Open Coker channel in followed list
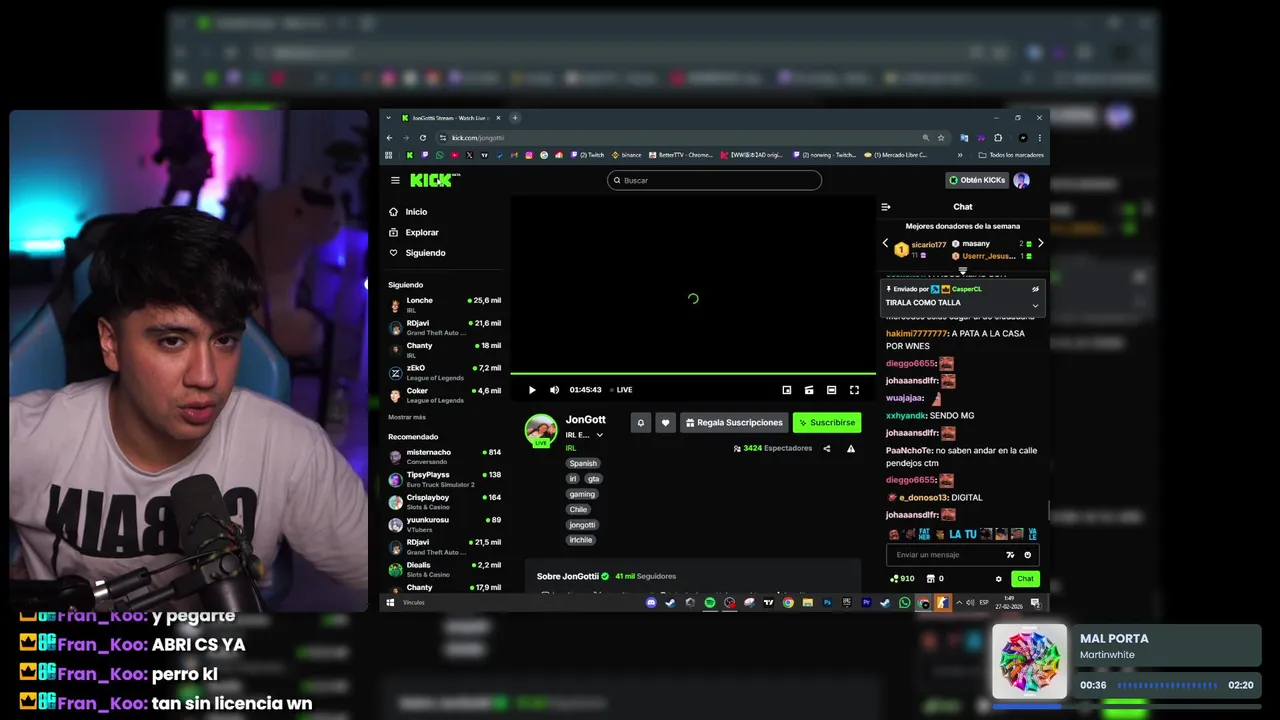The width and height of the screenshot is (1280, 720). (445, 395)
